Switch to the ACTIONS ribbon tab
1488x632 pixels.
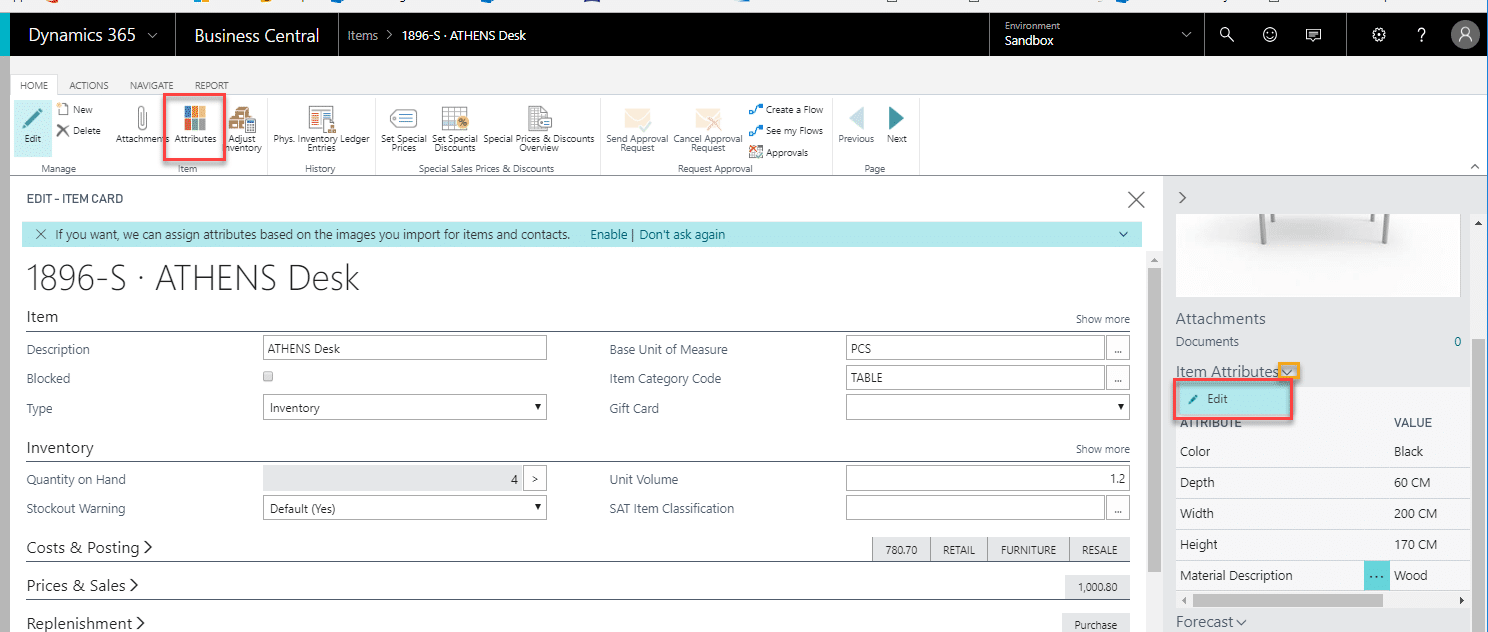88,85
